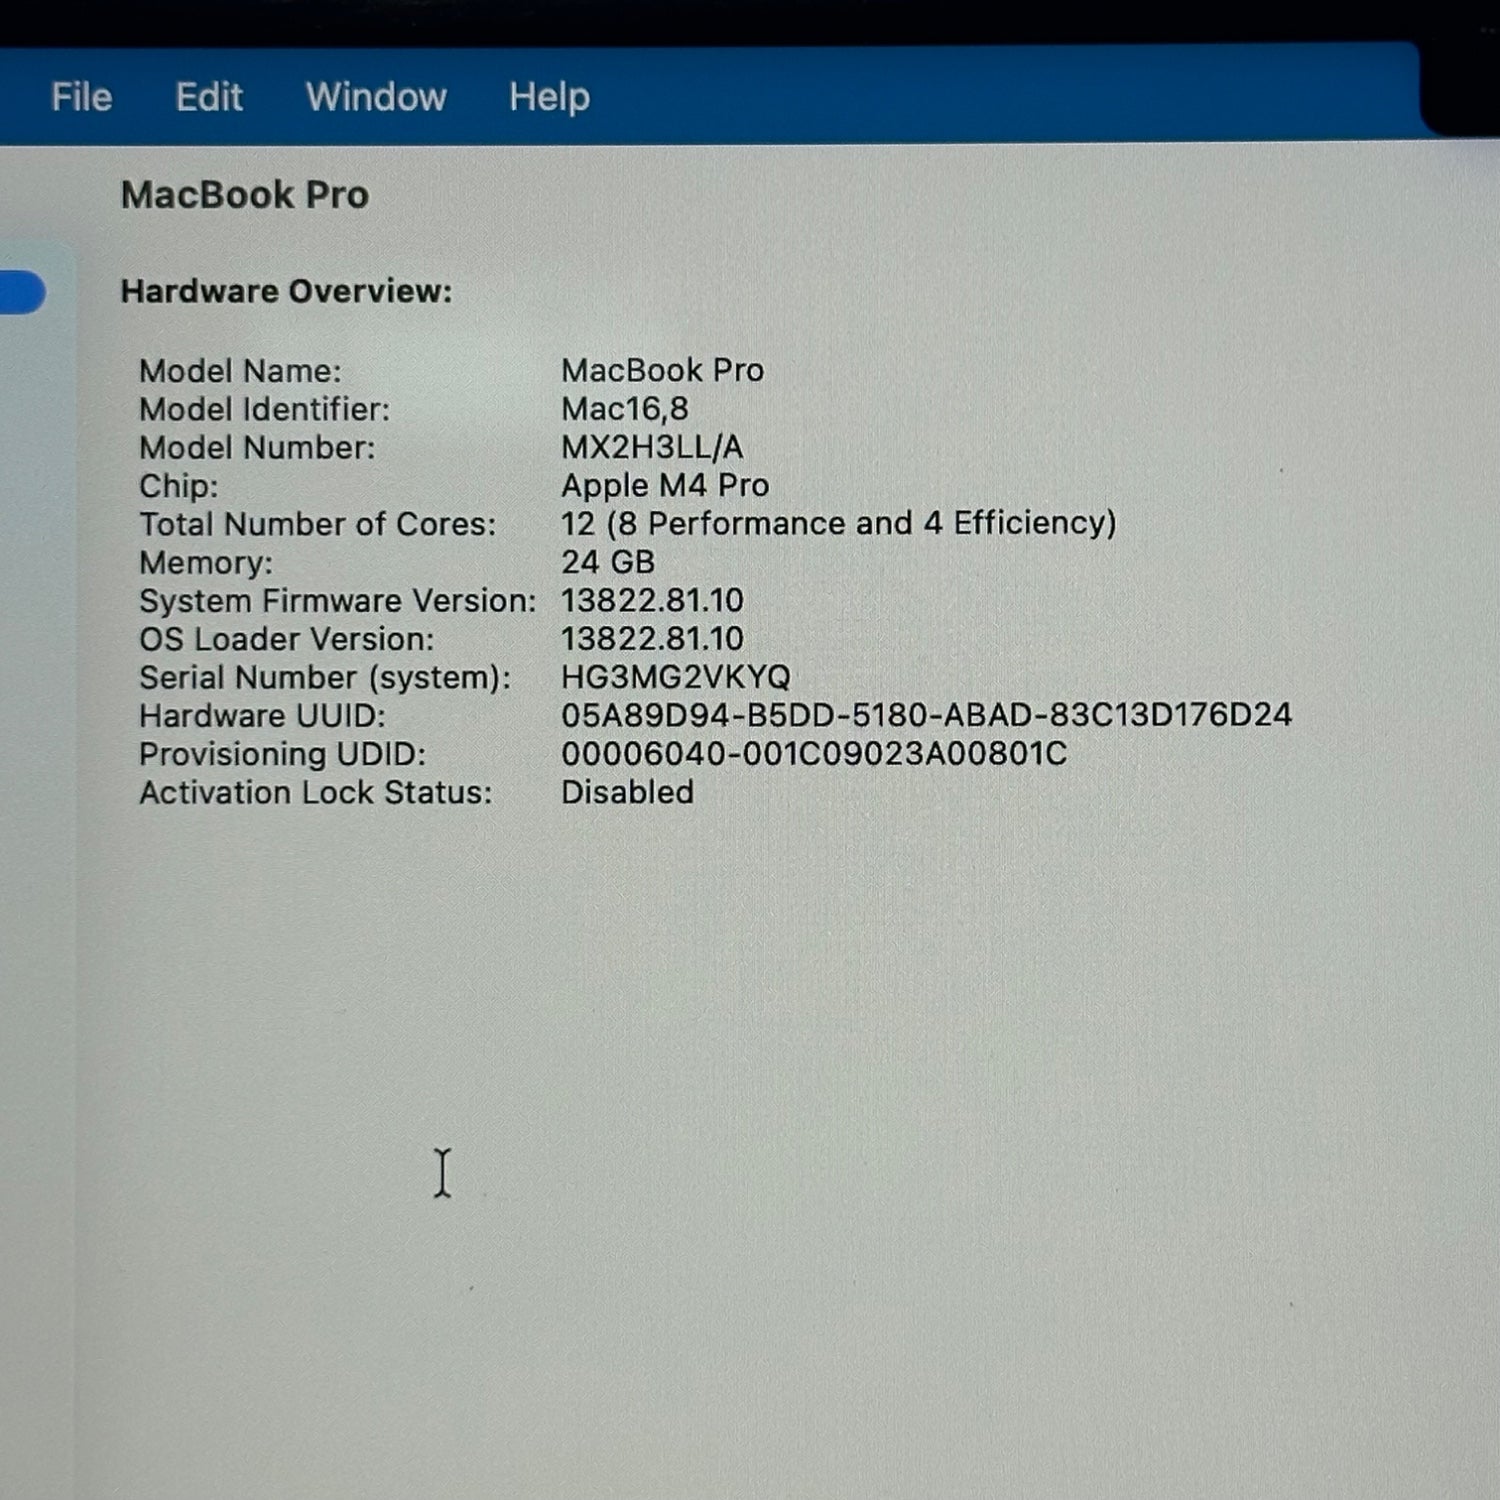Select the serial number HG3MG2VKYQ
The height and width of the screenshot is (1500, 1500).
click(677, 677)
